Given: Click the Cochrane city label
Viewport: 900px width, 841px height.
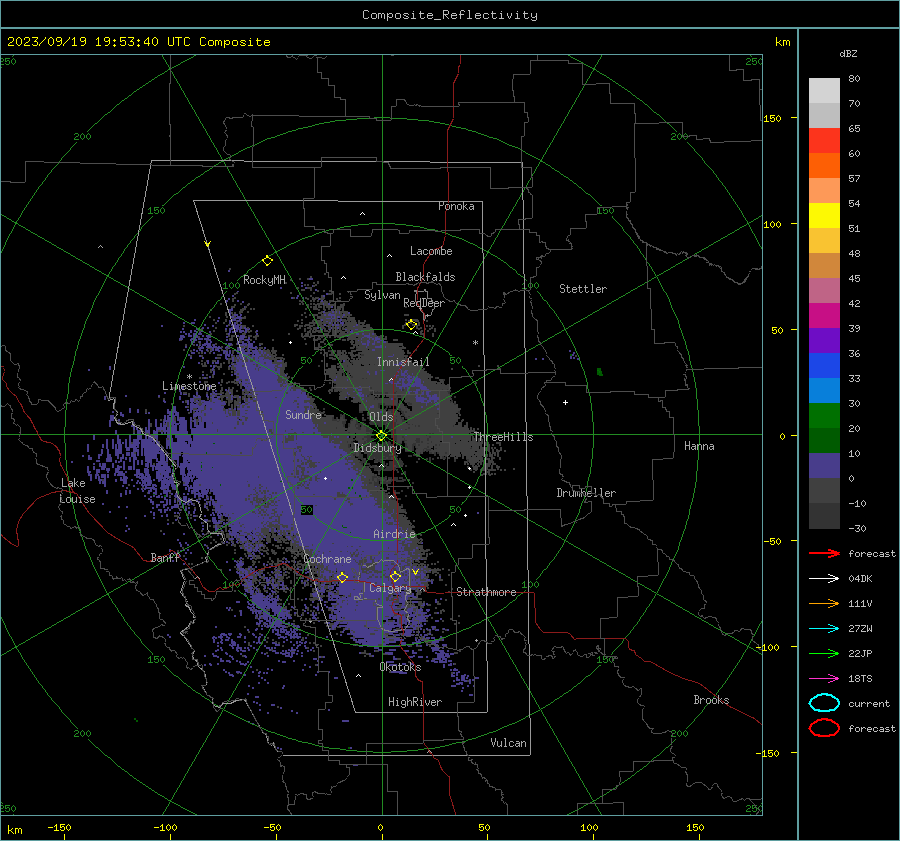Looking at the screenshot, I should 327,559.
